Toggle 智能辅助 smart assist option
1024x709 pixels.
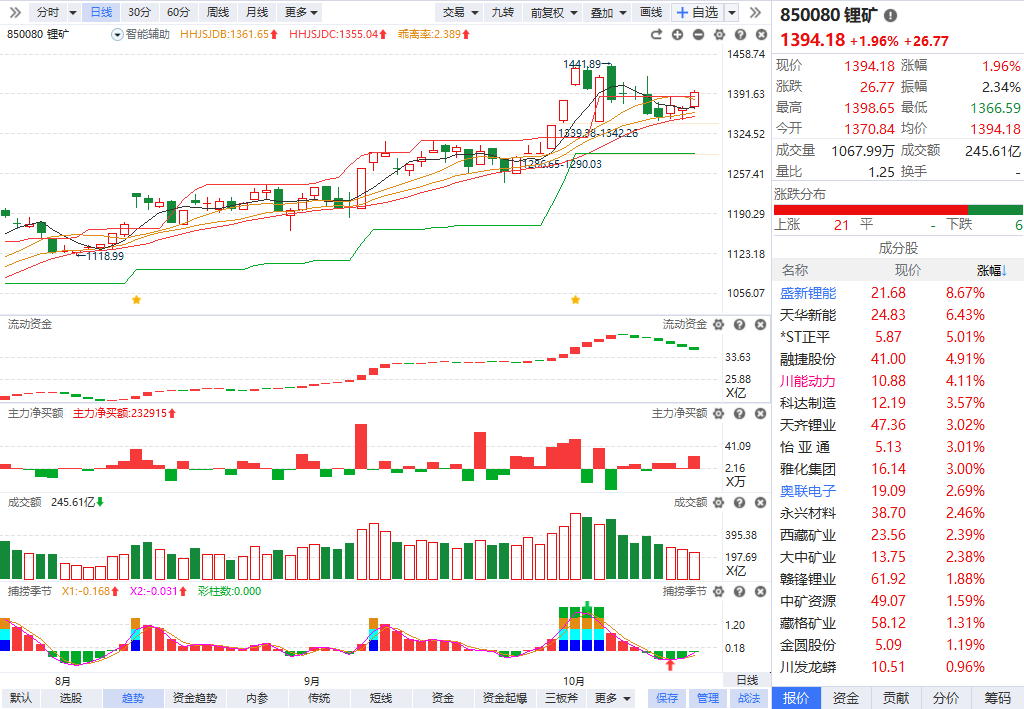[x=142, y=34]
